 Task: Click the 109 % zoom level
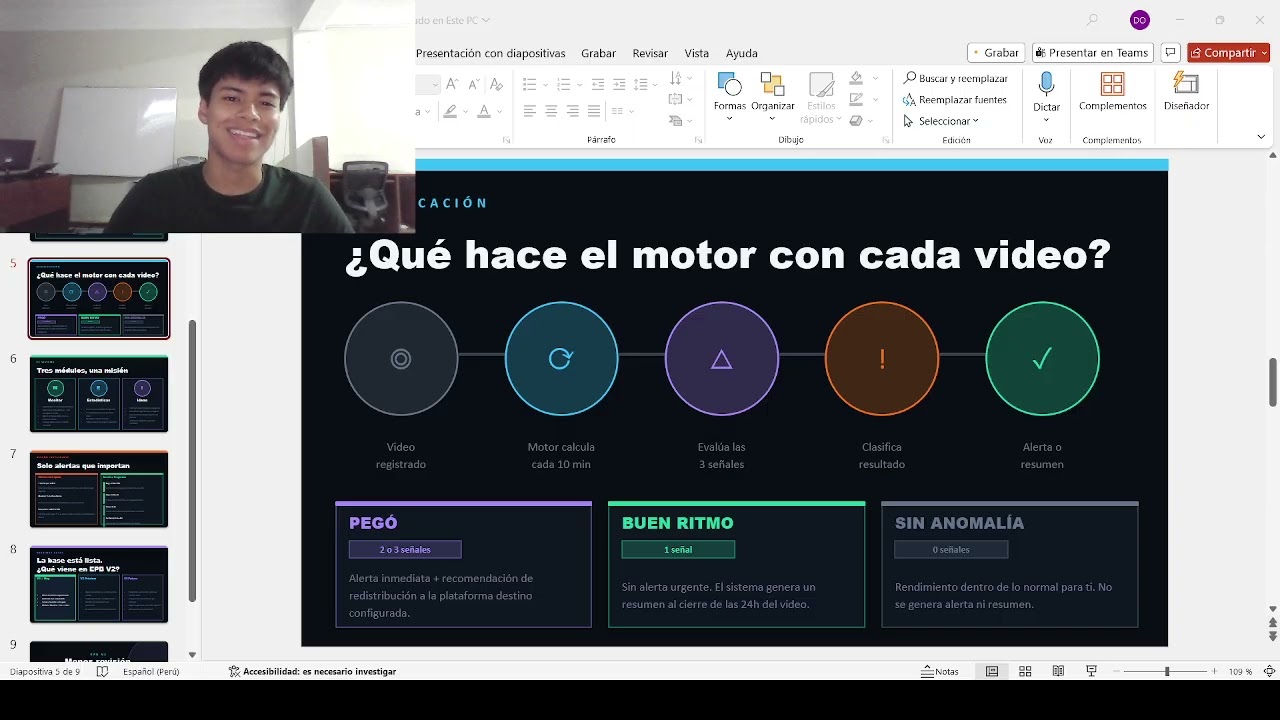[x=1240, y=672]
